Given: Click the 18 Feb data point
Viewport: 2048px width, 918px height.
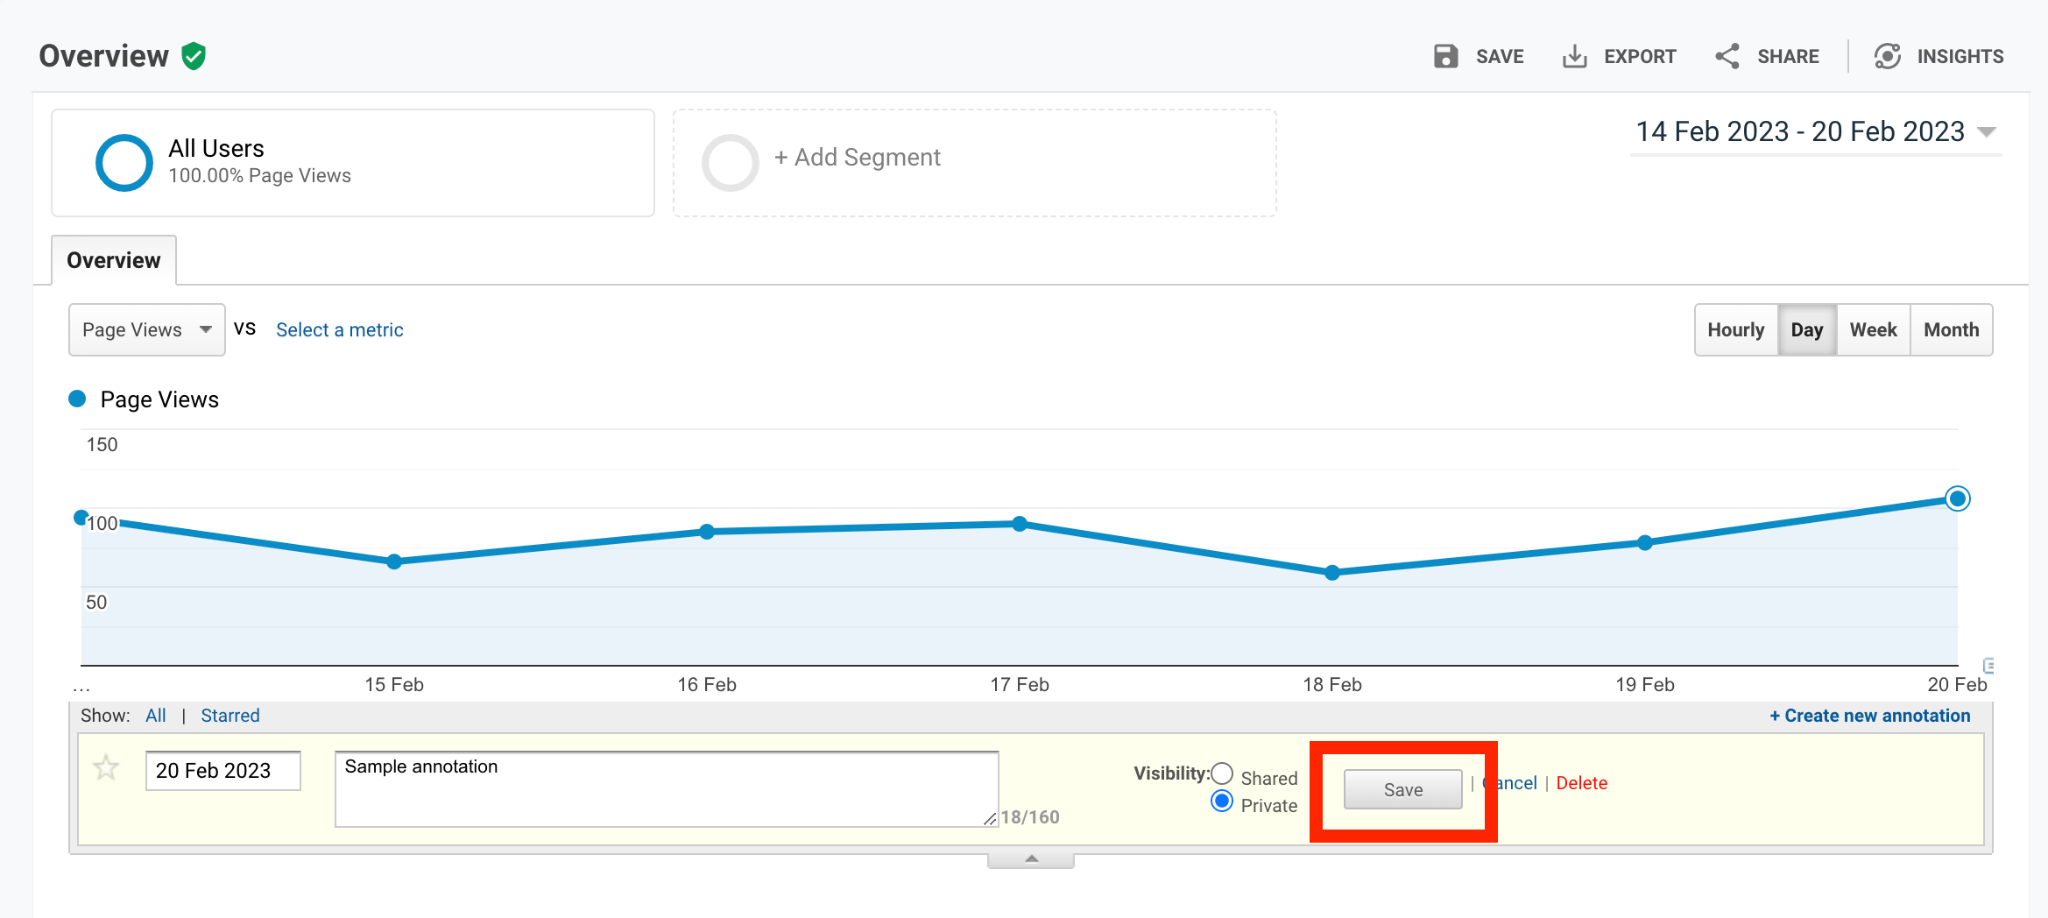Looking at the screenshot, I should coord(1332,573).
